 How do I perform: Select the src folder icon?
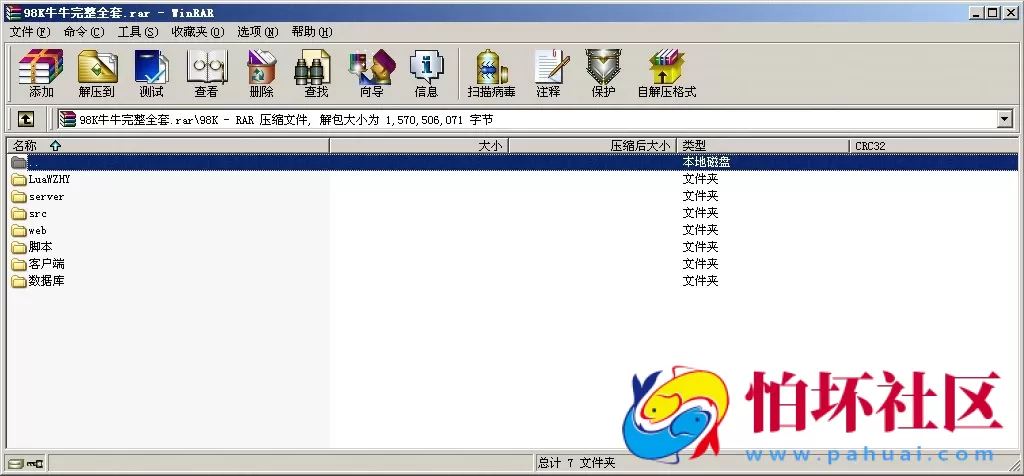[x=19, y=213]
